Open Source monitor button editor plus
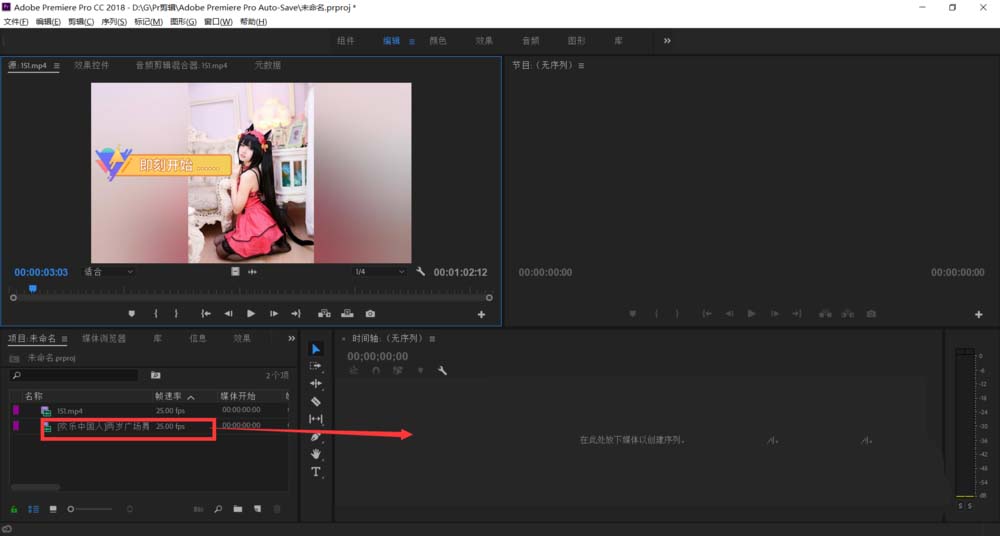The width and height of the screenshot is (1000, 536). tap(482, 315)
